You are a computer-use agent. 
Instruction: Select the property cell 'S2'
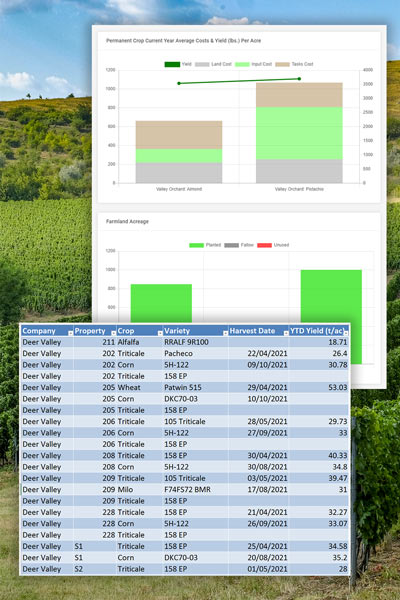95,569
